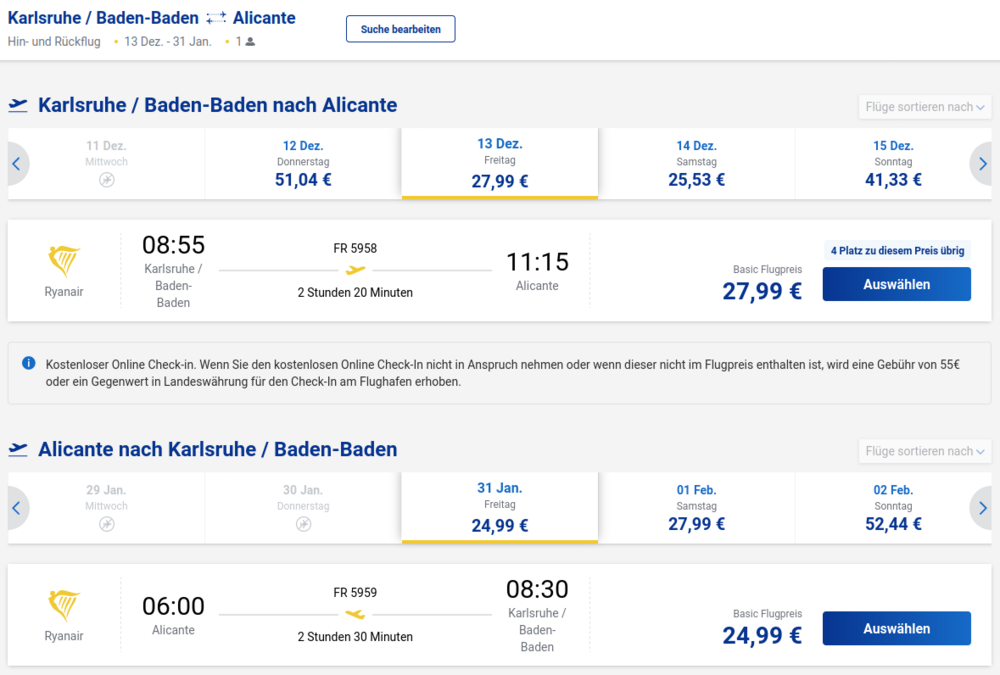Click the no-flight icon under 11 Dez.
This screenshot has height=675, width=1000.
tap(107, 180)
